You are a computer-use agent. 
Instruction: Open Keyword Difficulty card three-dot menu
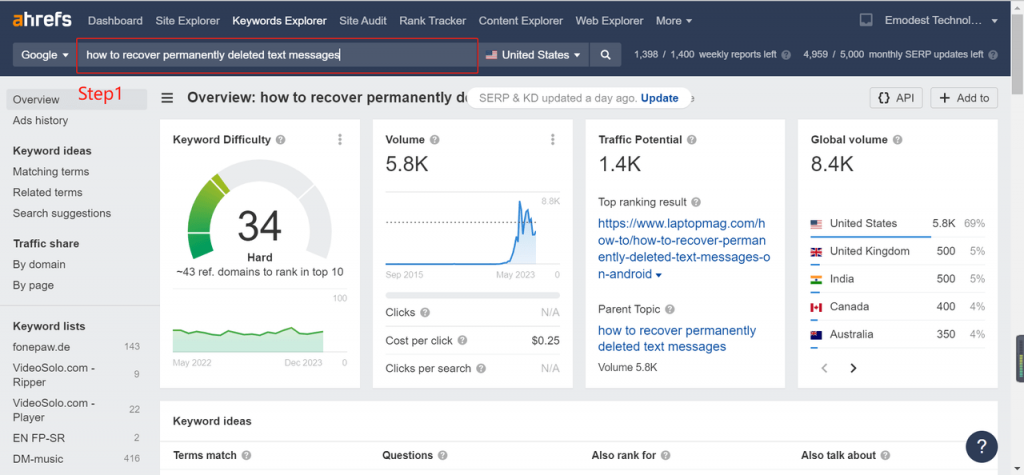[x=340, y=139]
